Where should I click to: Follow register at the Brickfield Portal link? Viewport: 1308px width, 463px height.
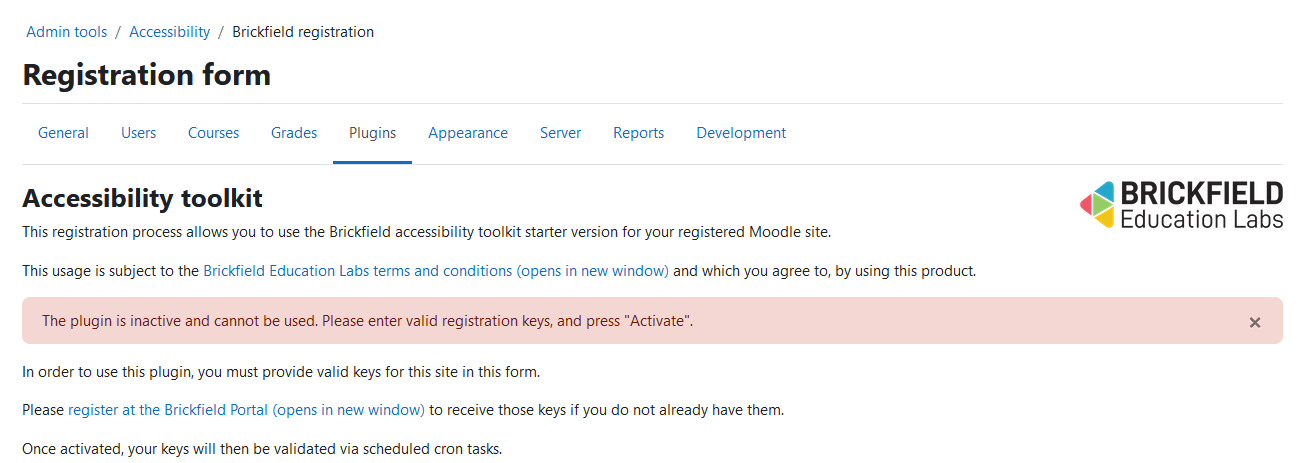[246, 410]
